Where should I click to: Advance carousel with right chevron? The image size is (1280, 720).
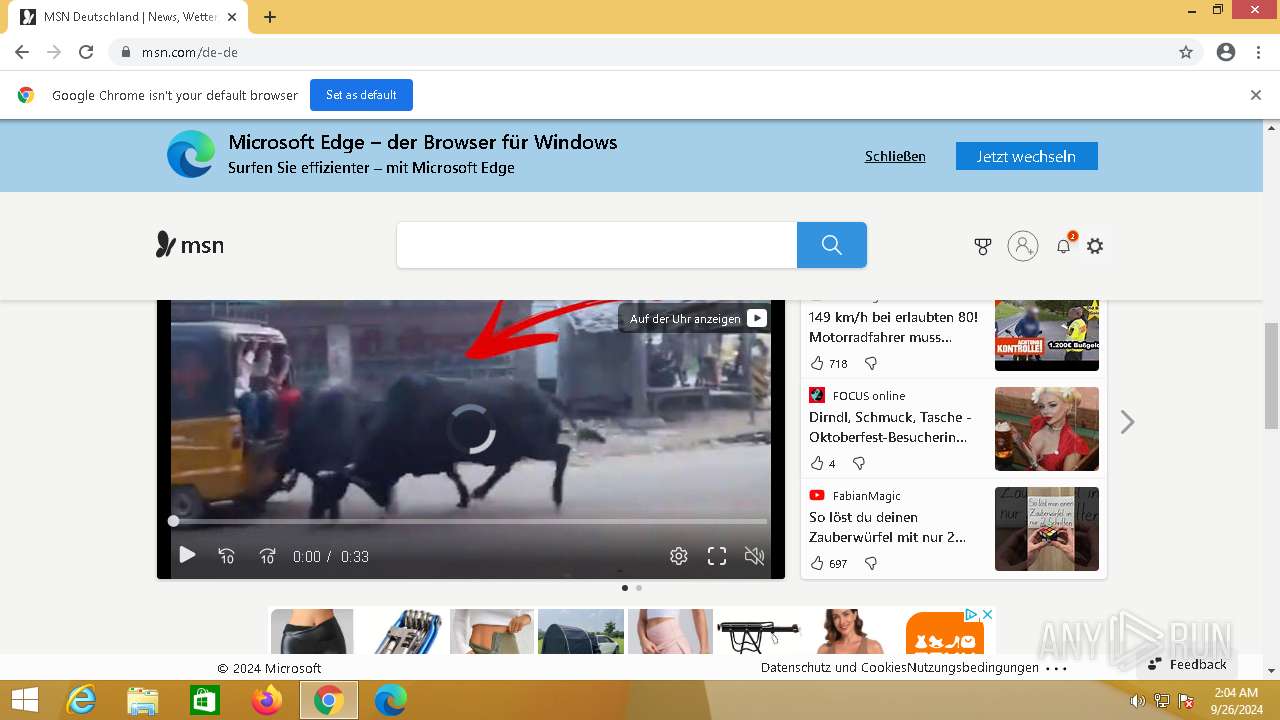(1127, 422)
